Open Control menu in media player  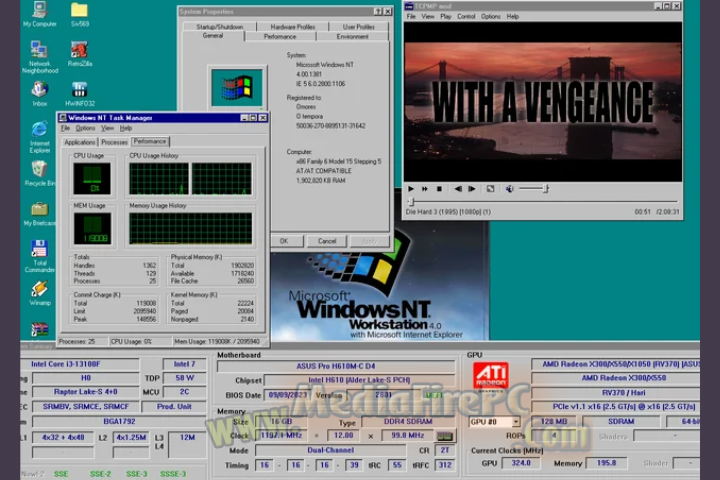tap(466, 16)
